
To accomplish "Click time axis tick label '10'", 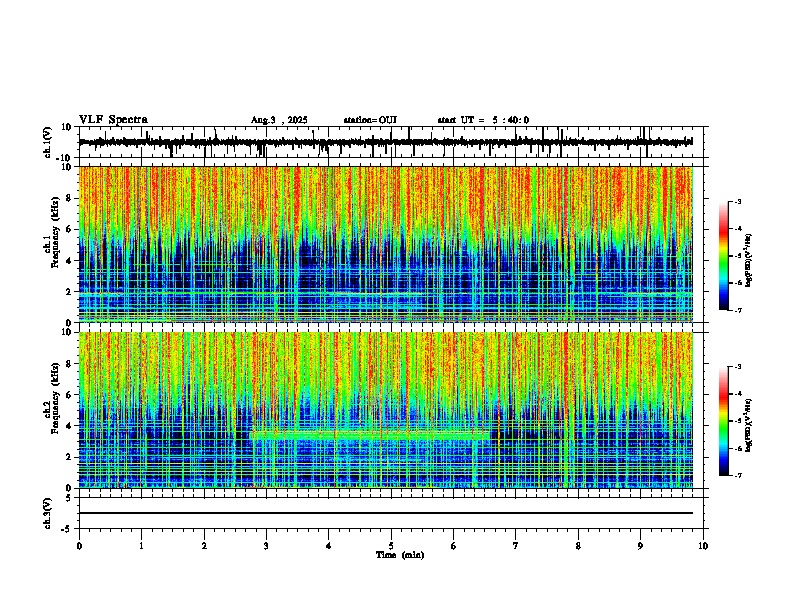I will coord(703,546).
